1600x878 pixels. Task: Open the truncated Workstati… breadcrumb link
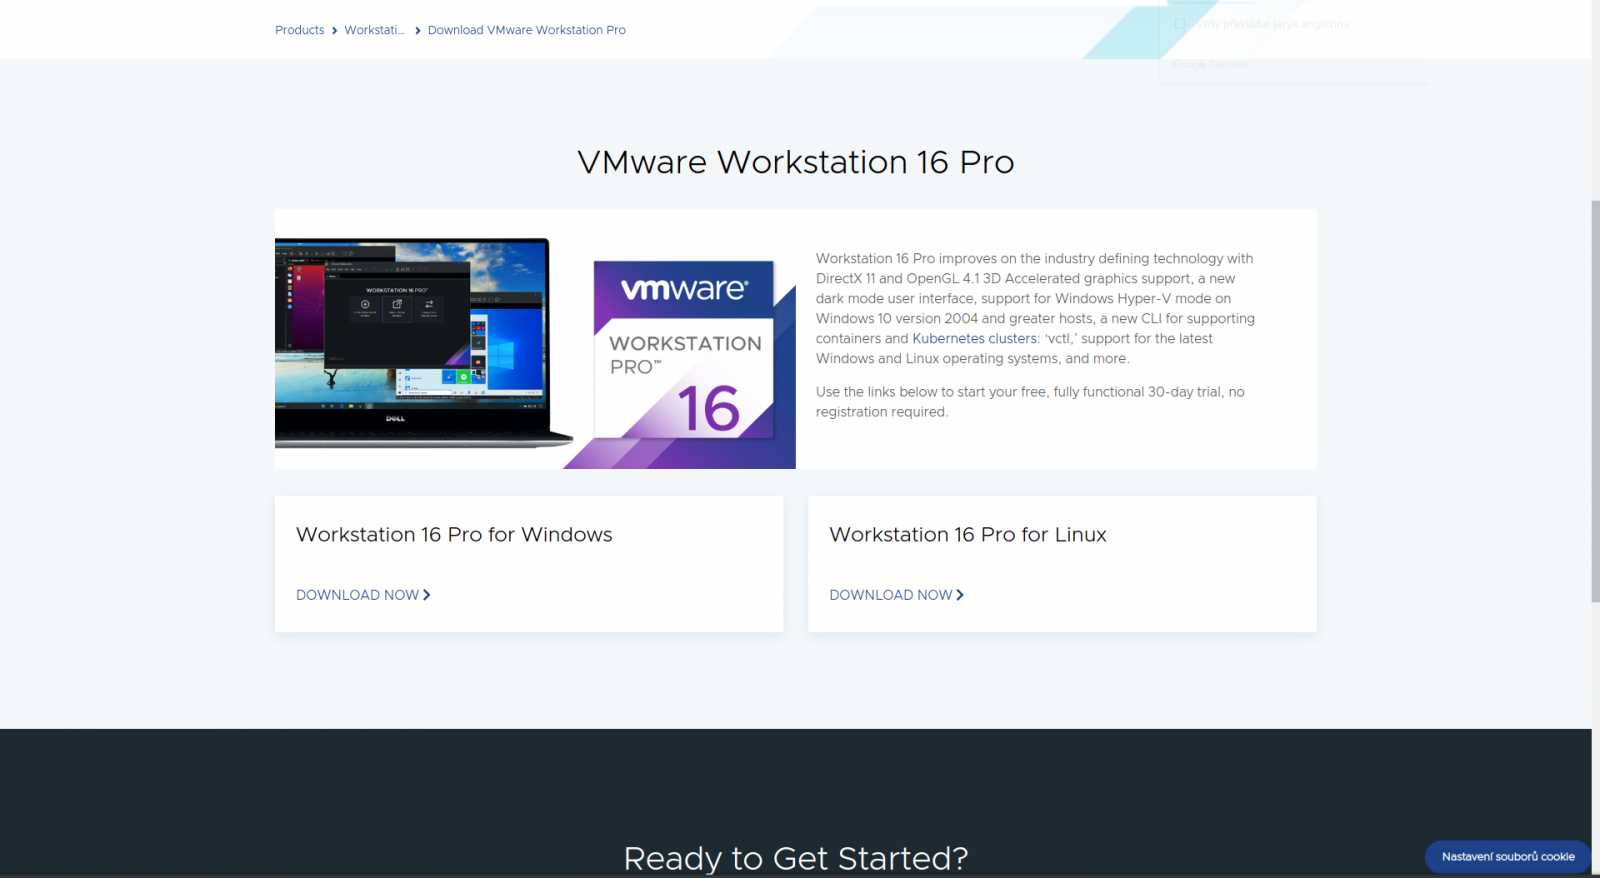tap(374, 30)
